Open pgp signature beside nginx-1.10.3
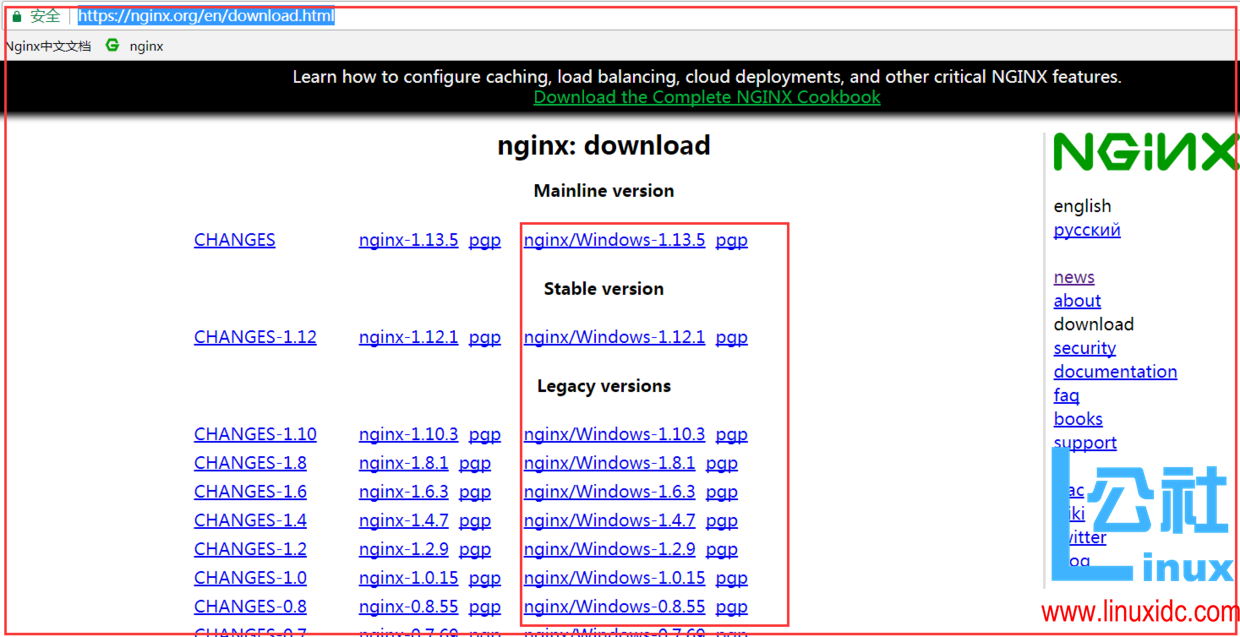The width and height of the screenshot is (1240, 637). [x=485, y=434]
